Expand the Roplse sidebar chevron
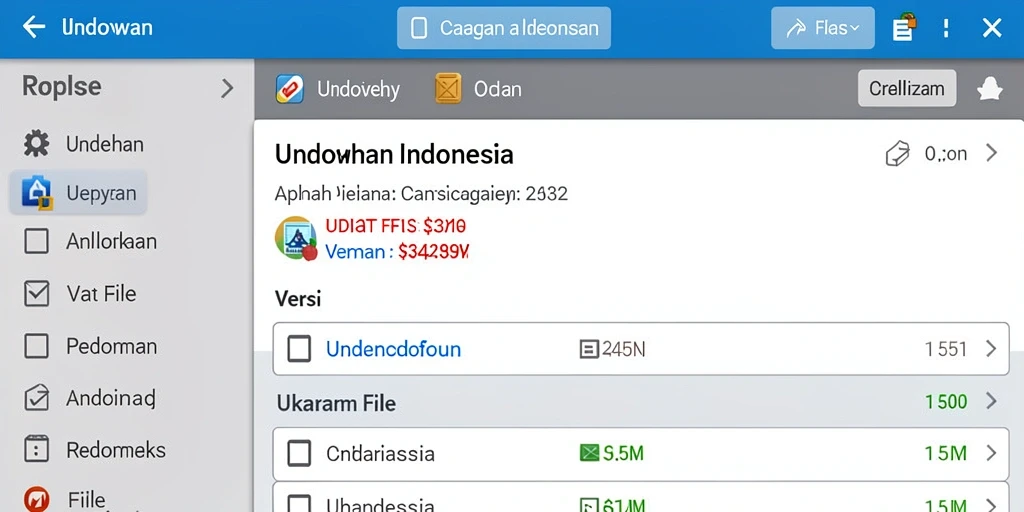1024x512 pixels. [227, 88]
